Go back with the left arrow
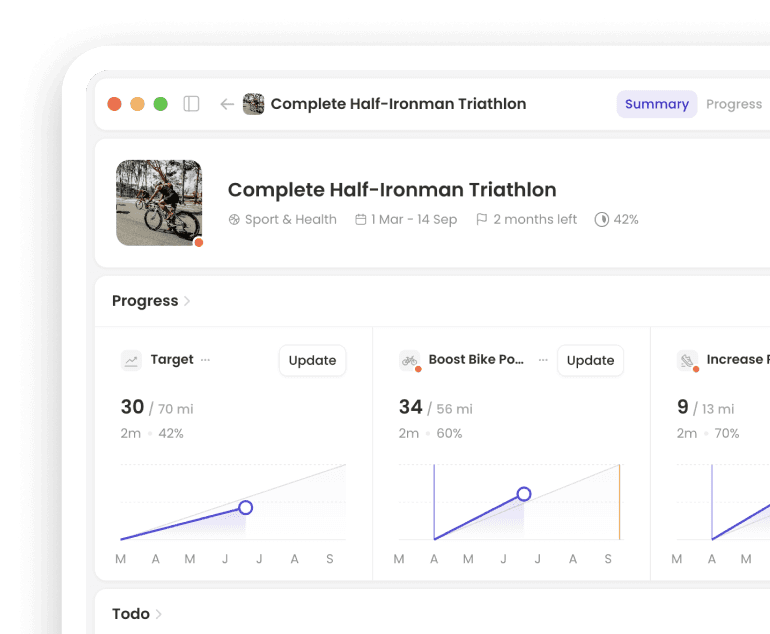 [227, 104]
